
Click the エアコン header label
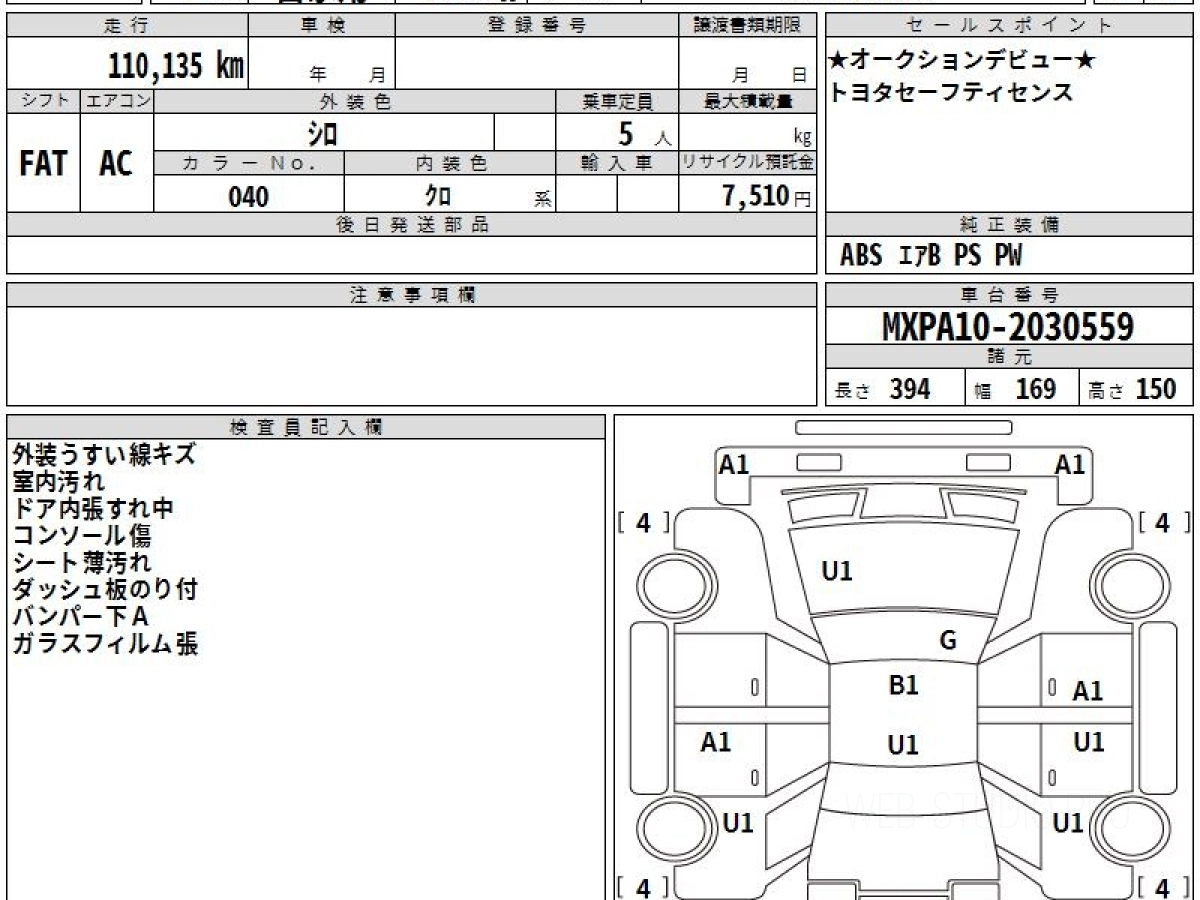pyautogui.click(x=117, y=101)
